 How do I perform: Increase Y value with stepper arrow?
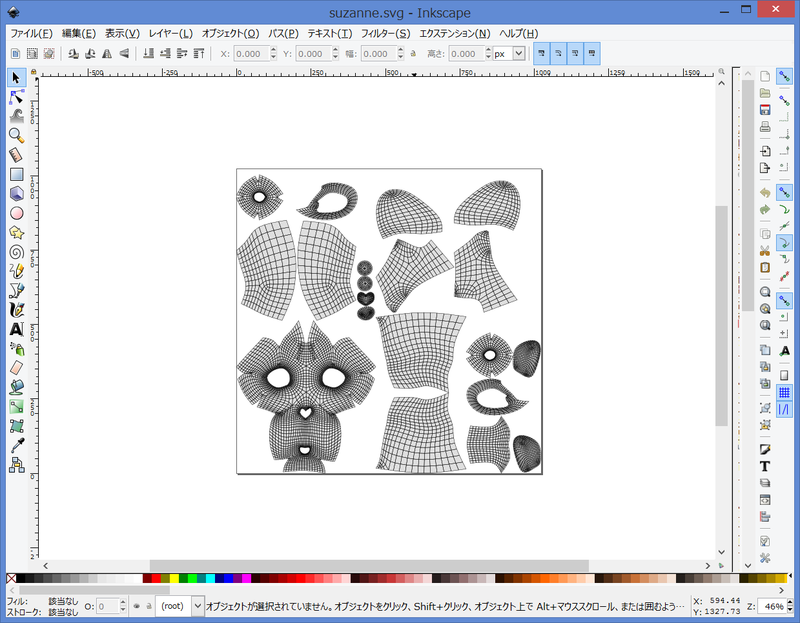click(x=335, y=50)
